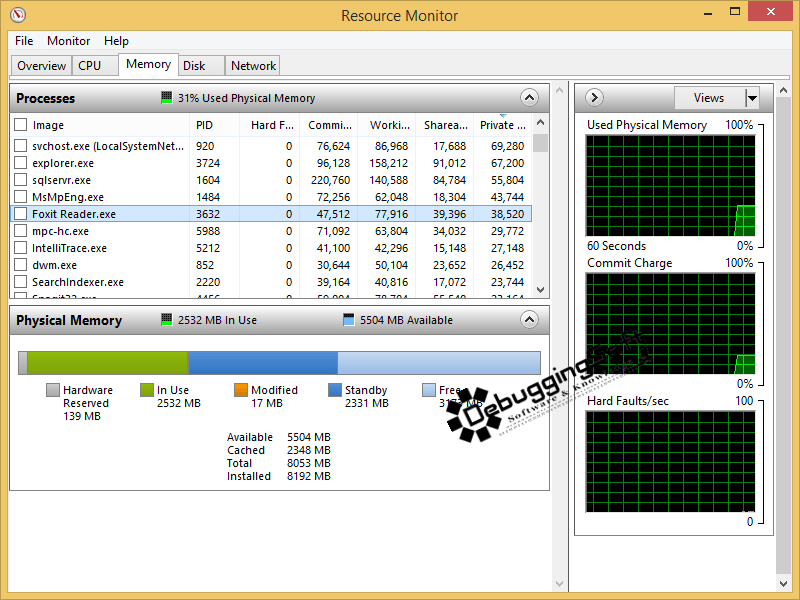Open the Help menu

click(116, 41)
